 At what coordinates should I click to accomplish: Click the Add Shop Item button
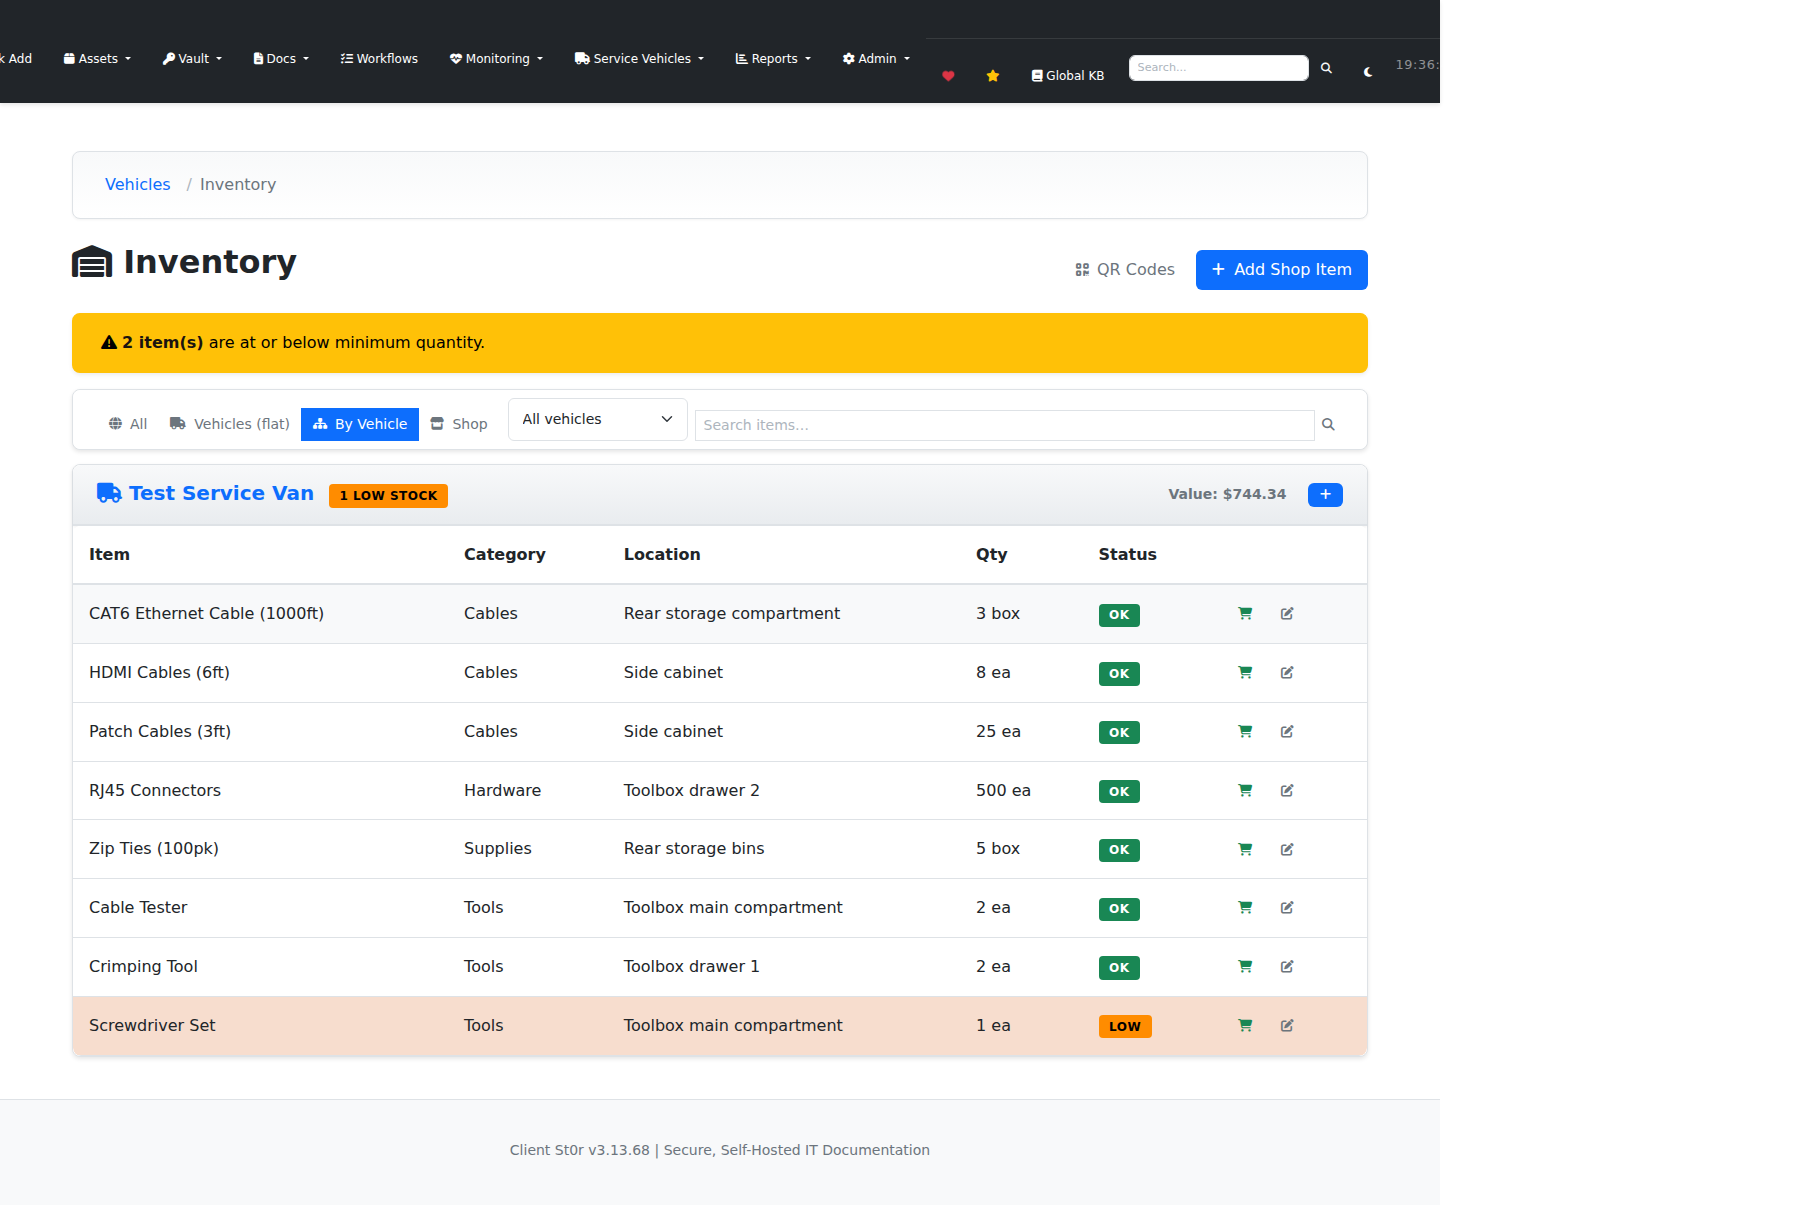(1281, 270)
